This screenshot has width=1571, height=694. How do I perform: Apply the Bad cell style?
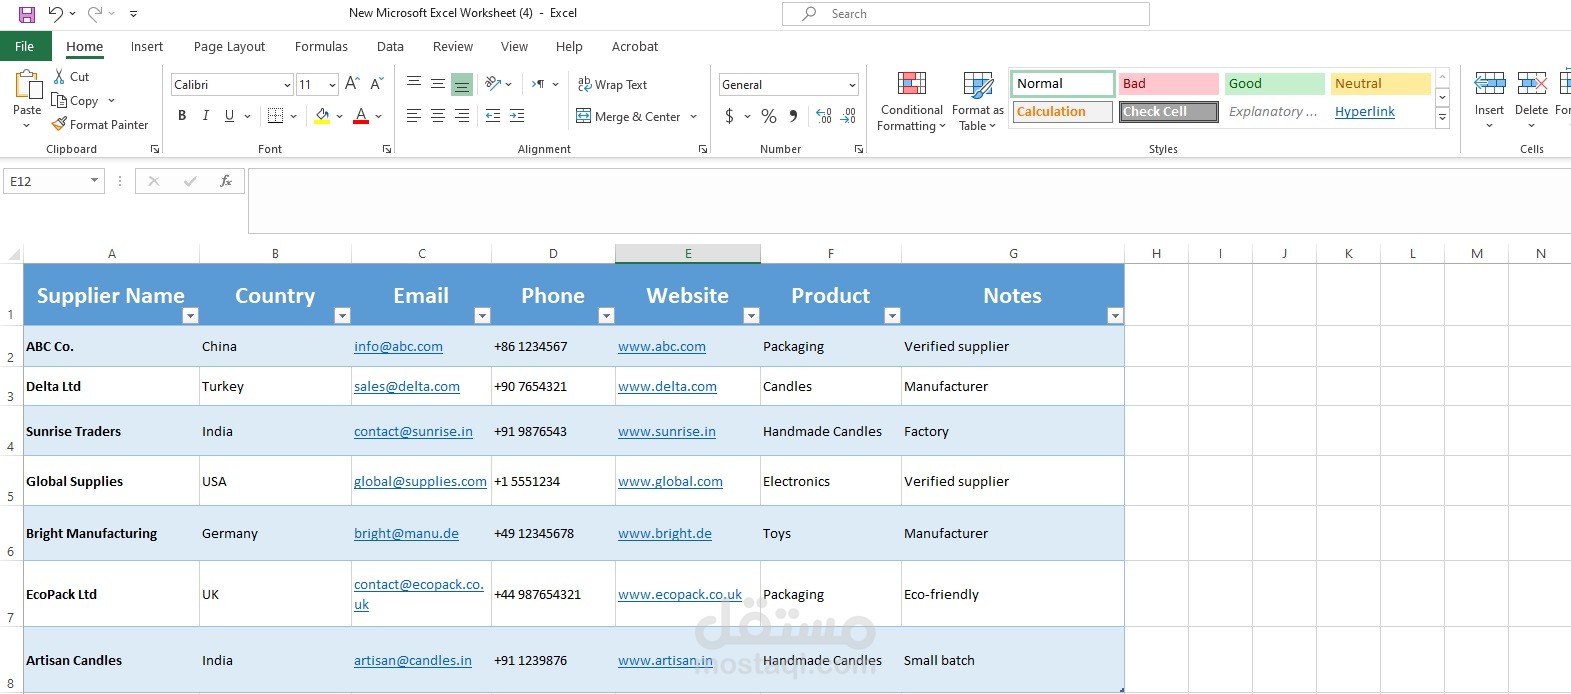coord(1168,84)
